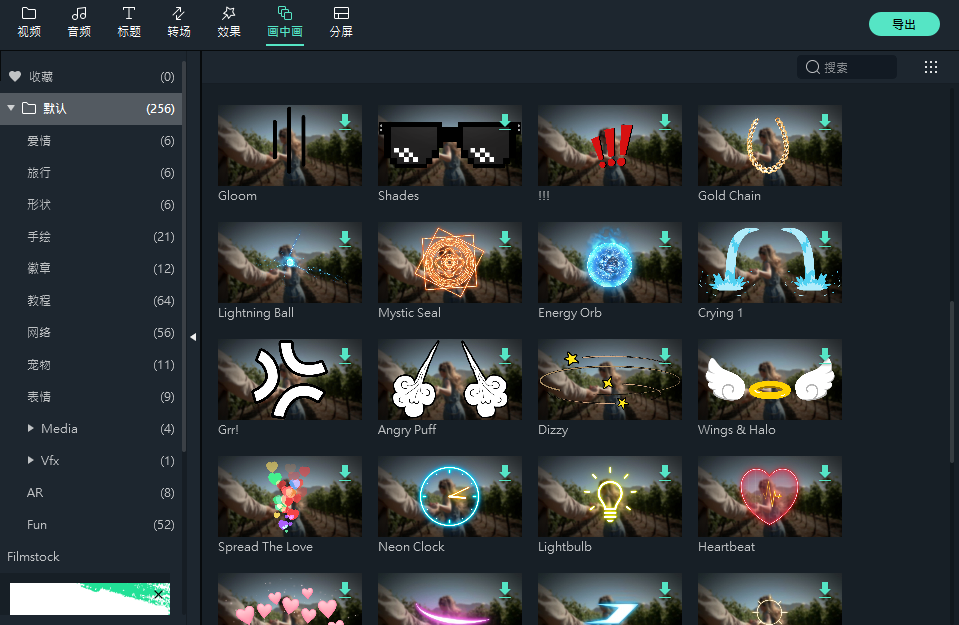
Task: Select the Energy Orb thumbnail
Action: (610, 262)
